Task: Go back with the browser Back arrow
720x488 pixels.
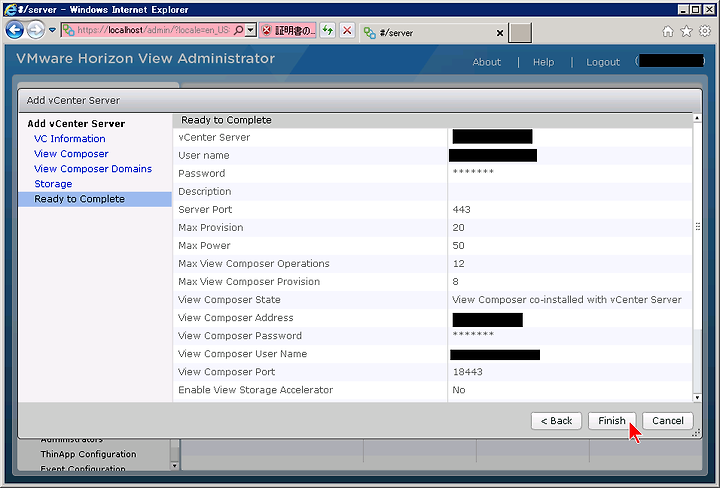Action: [x=15, y=30]
